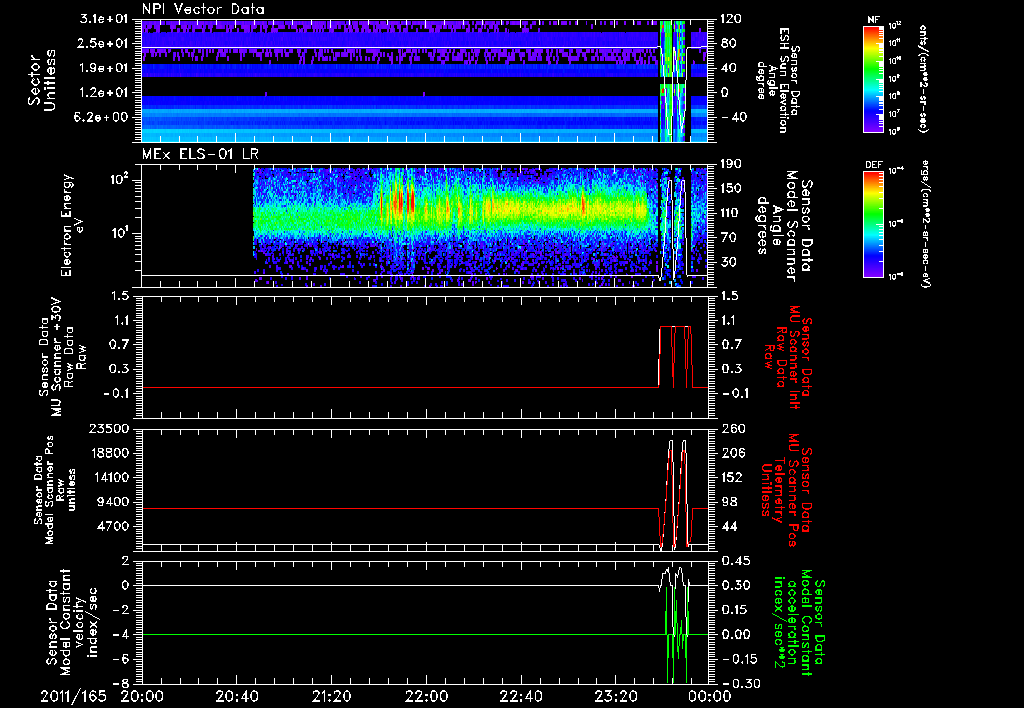Click the "150" scanner angle tick
The image size is (1024, 708).
(x=733, y=188)
